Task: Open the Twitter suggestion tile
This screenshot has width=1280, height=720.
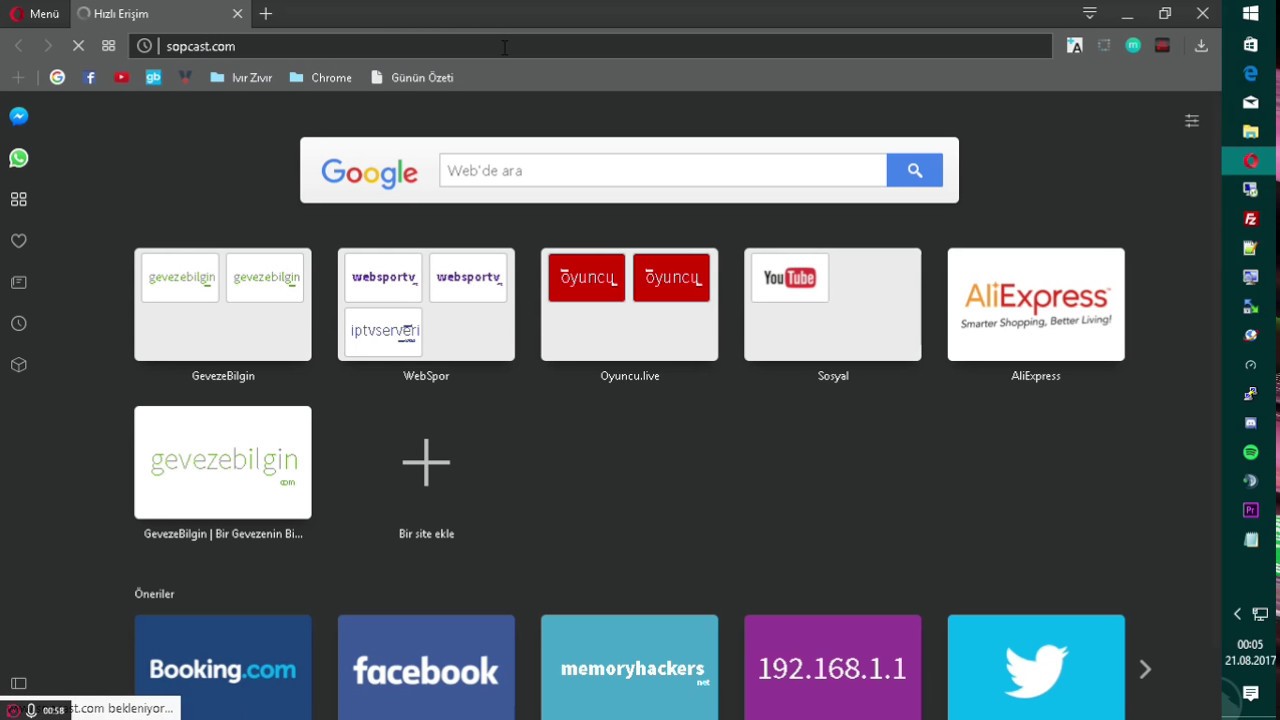Action: pos(1036,667)
